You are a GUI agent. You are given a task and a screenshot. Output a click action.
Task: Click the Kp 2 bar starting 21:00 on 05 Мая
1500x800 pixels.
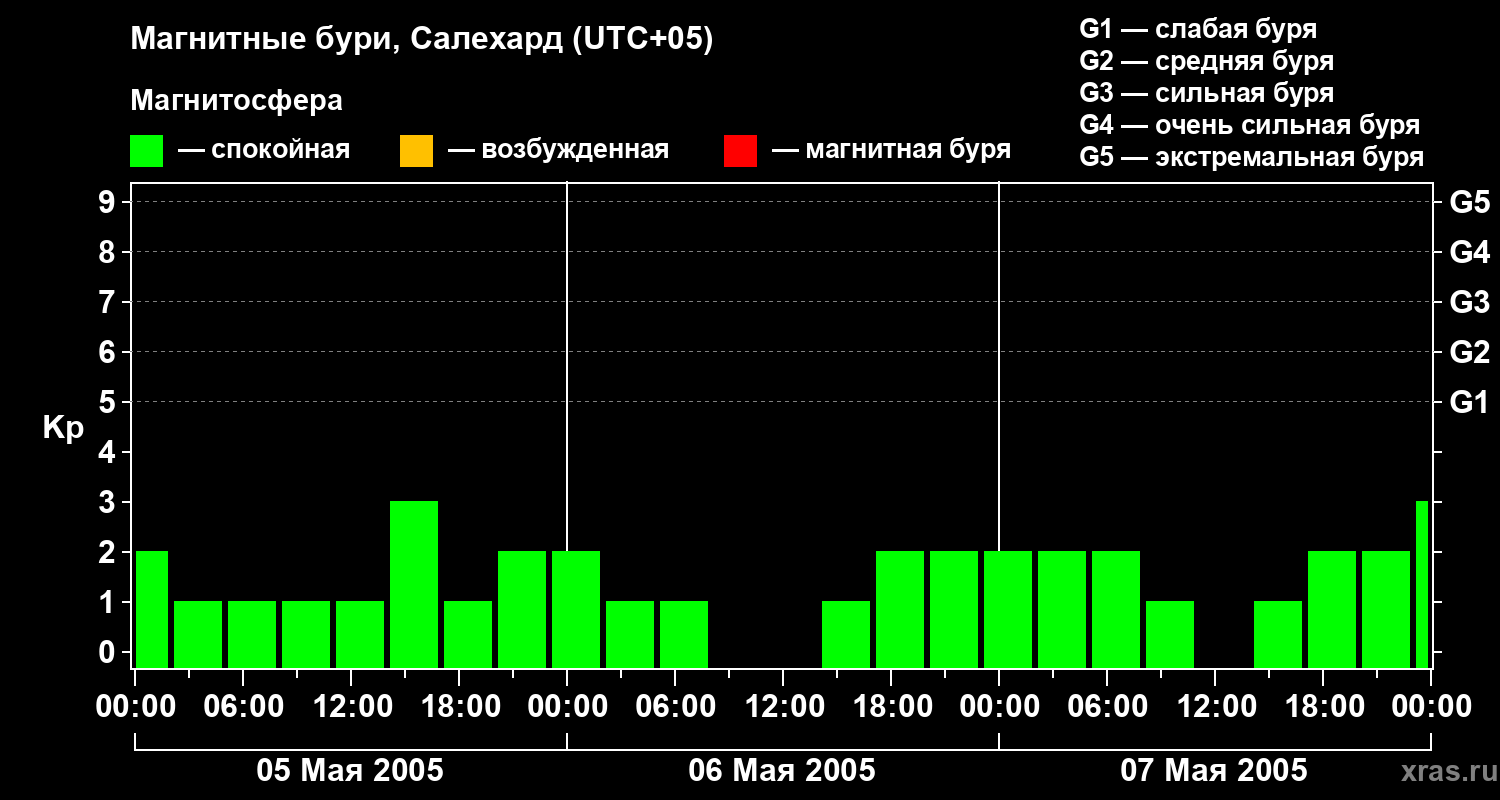coord(522,609)
